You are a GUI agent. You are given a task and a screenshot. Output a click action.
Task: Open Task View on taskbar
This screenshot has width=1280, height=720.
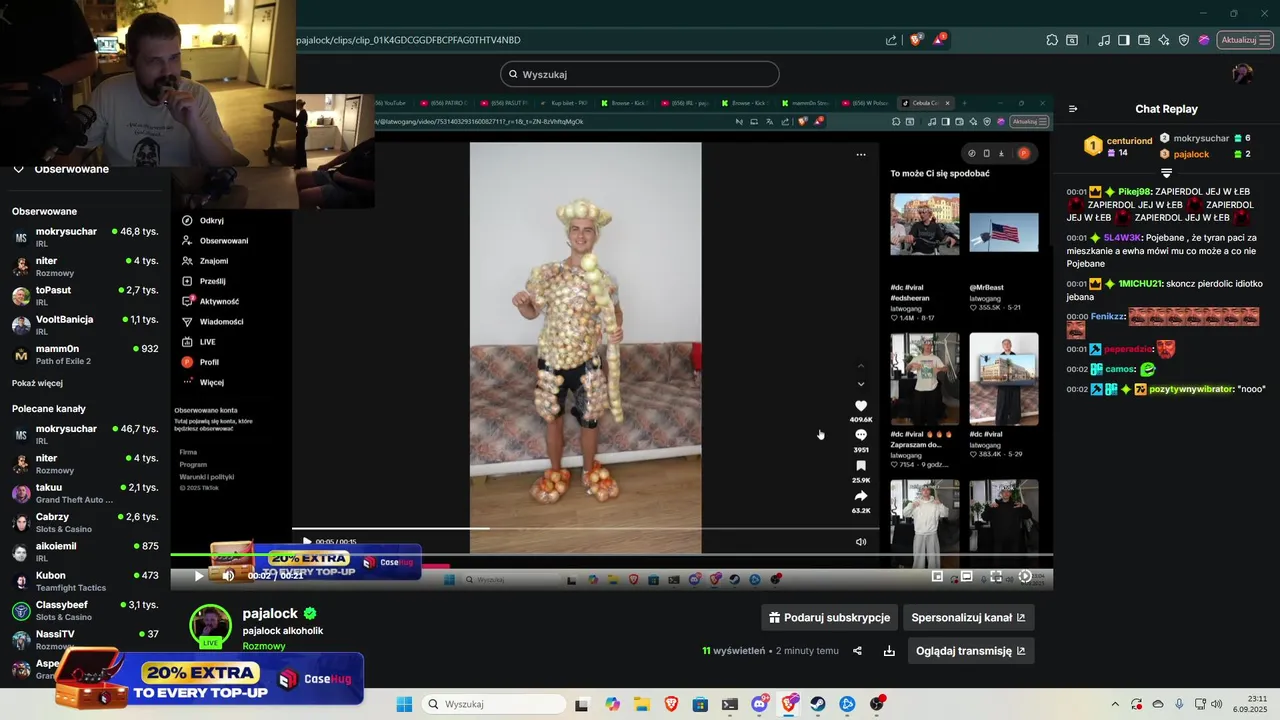pos(582,704)
